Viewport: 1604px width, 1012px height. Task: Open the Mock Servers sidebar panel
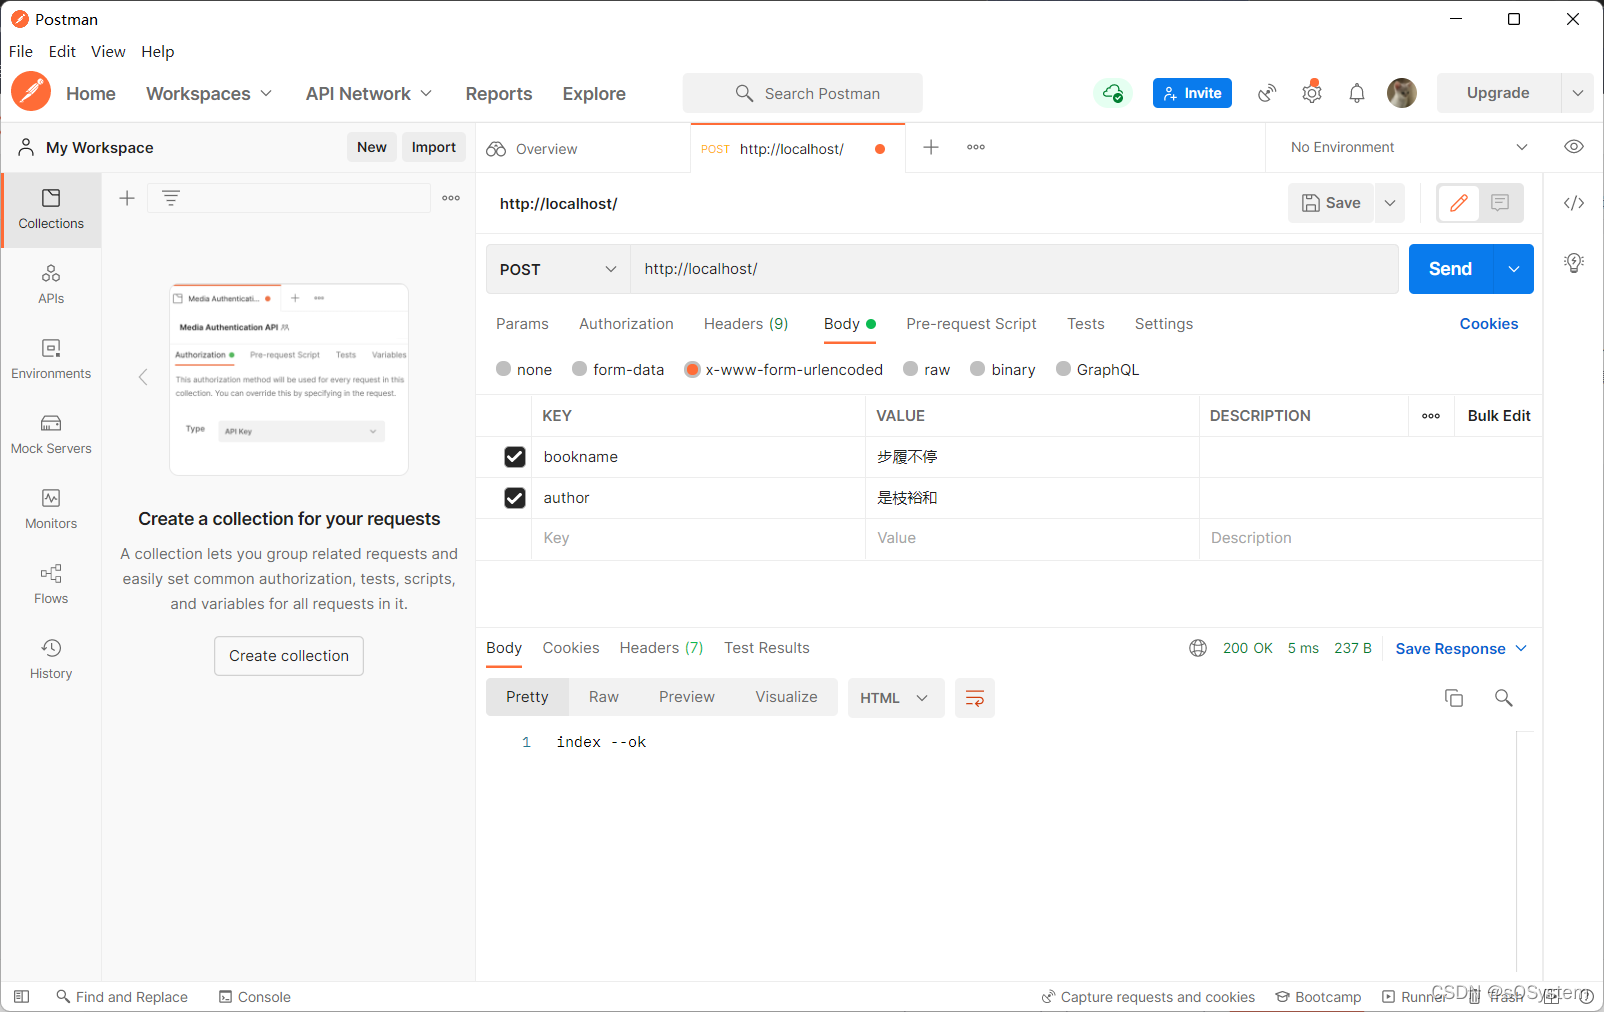[51, 435]
